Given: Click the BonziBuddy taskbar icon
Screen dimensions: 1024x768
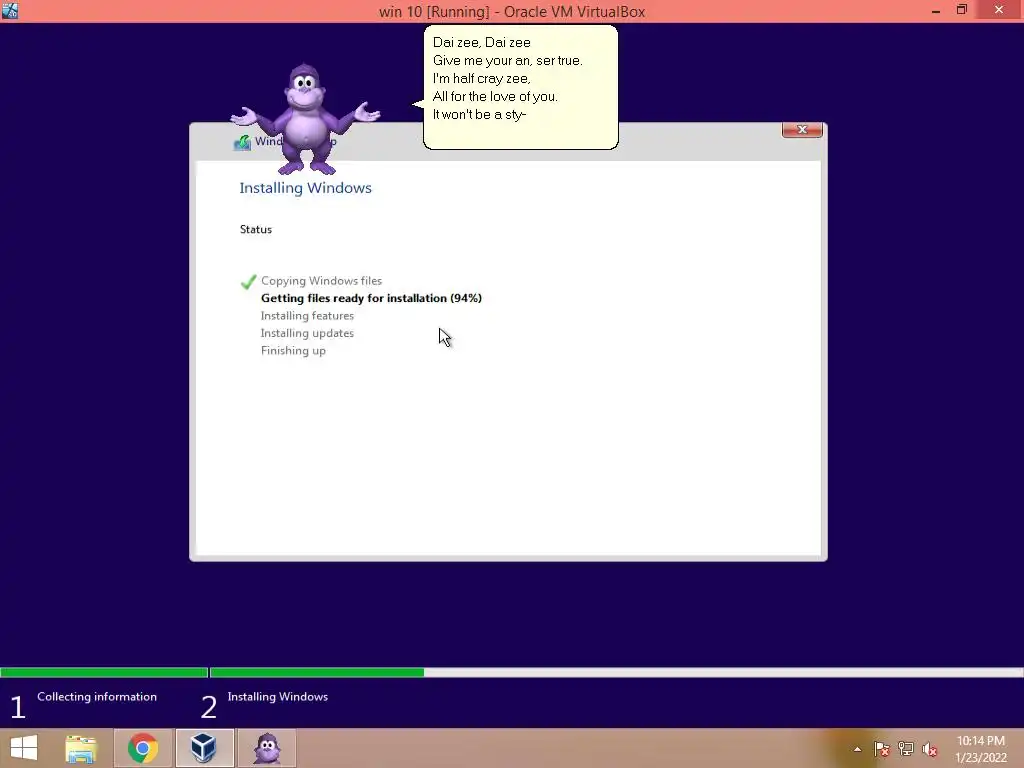Looking at the screenshot, I should [x=266, y=748].
